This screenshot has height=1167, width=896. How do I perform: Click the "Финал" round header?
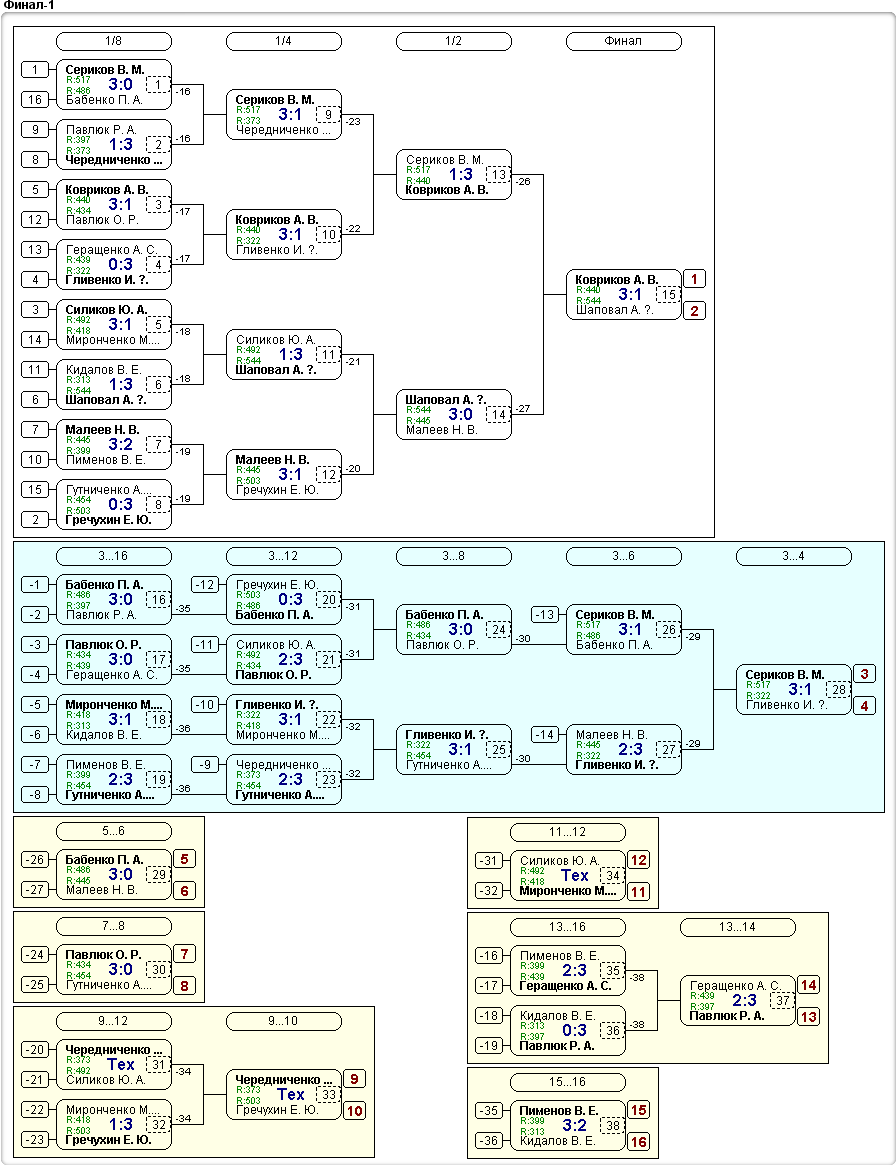(623, 41)
